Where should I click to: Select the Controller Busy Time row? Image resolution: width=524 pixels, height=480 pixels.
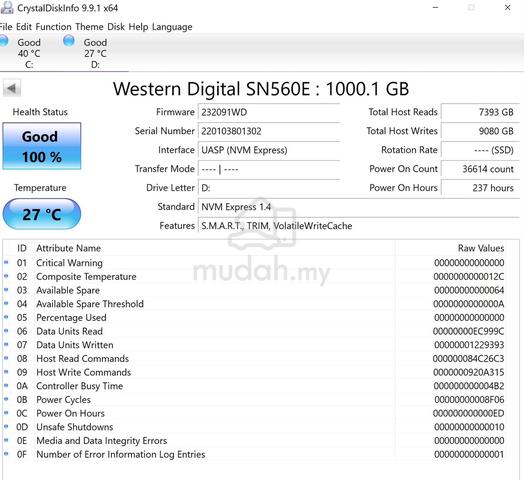pyautogui.click(x=254, y=386)
